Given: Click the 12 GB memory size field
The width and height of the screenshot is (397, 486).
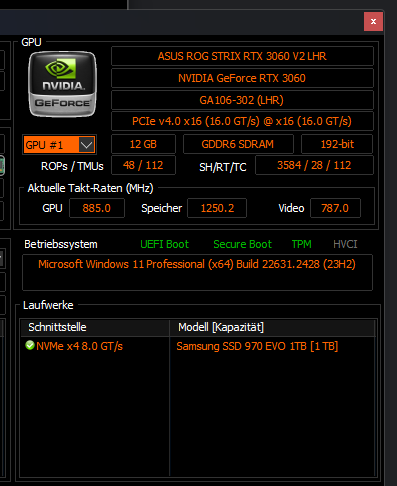Looking at the screenshot, I should [x=143, y=144].
